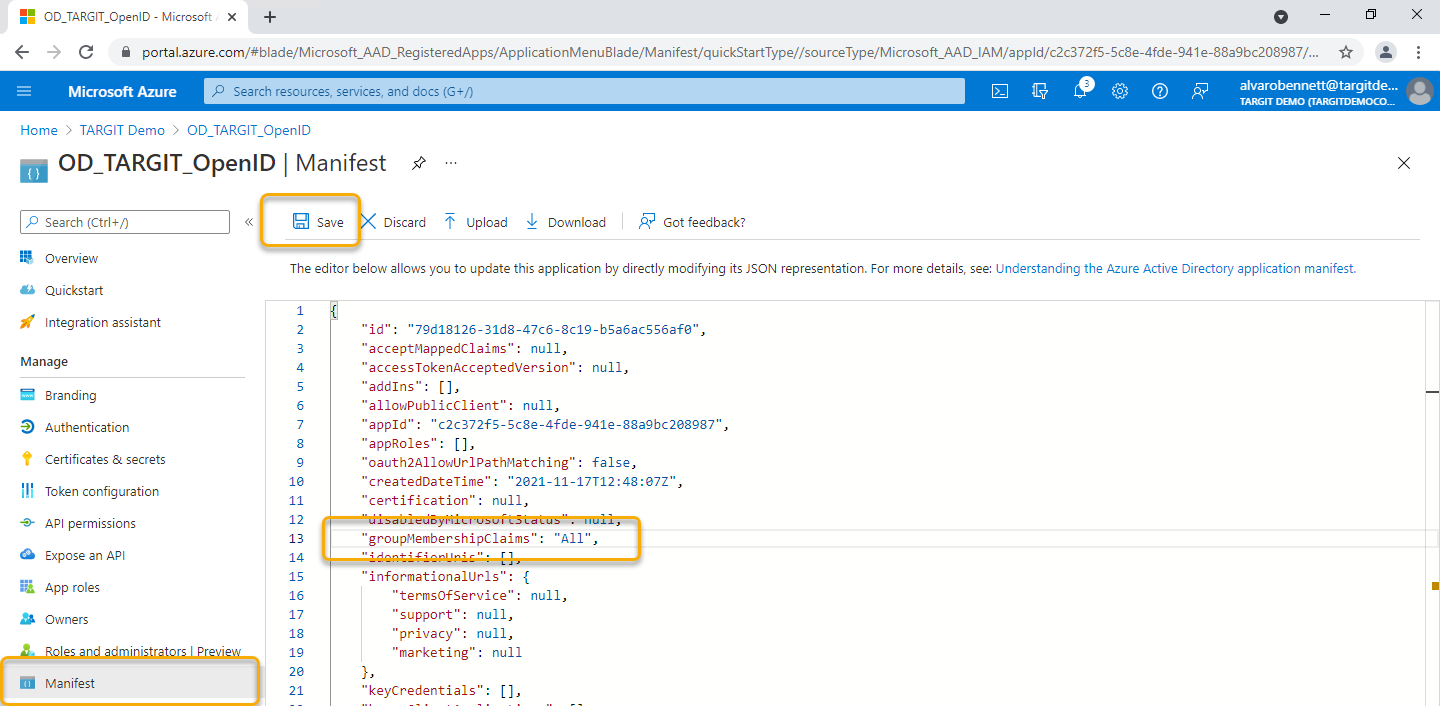Go to Home breadcrumb

(x=39, y=130)
